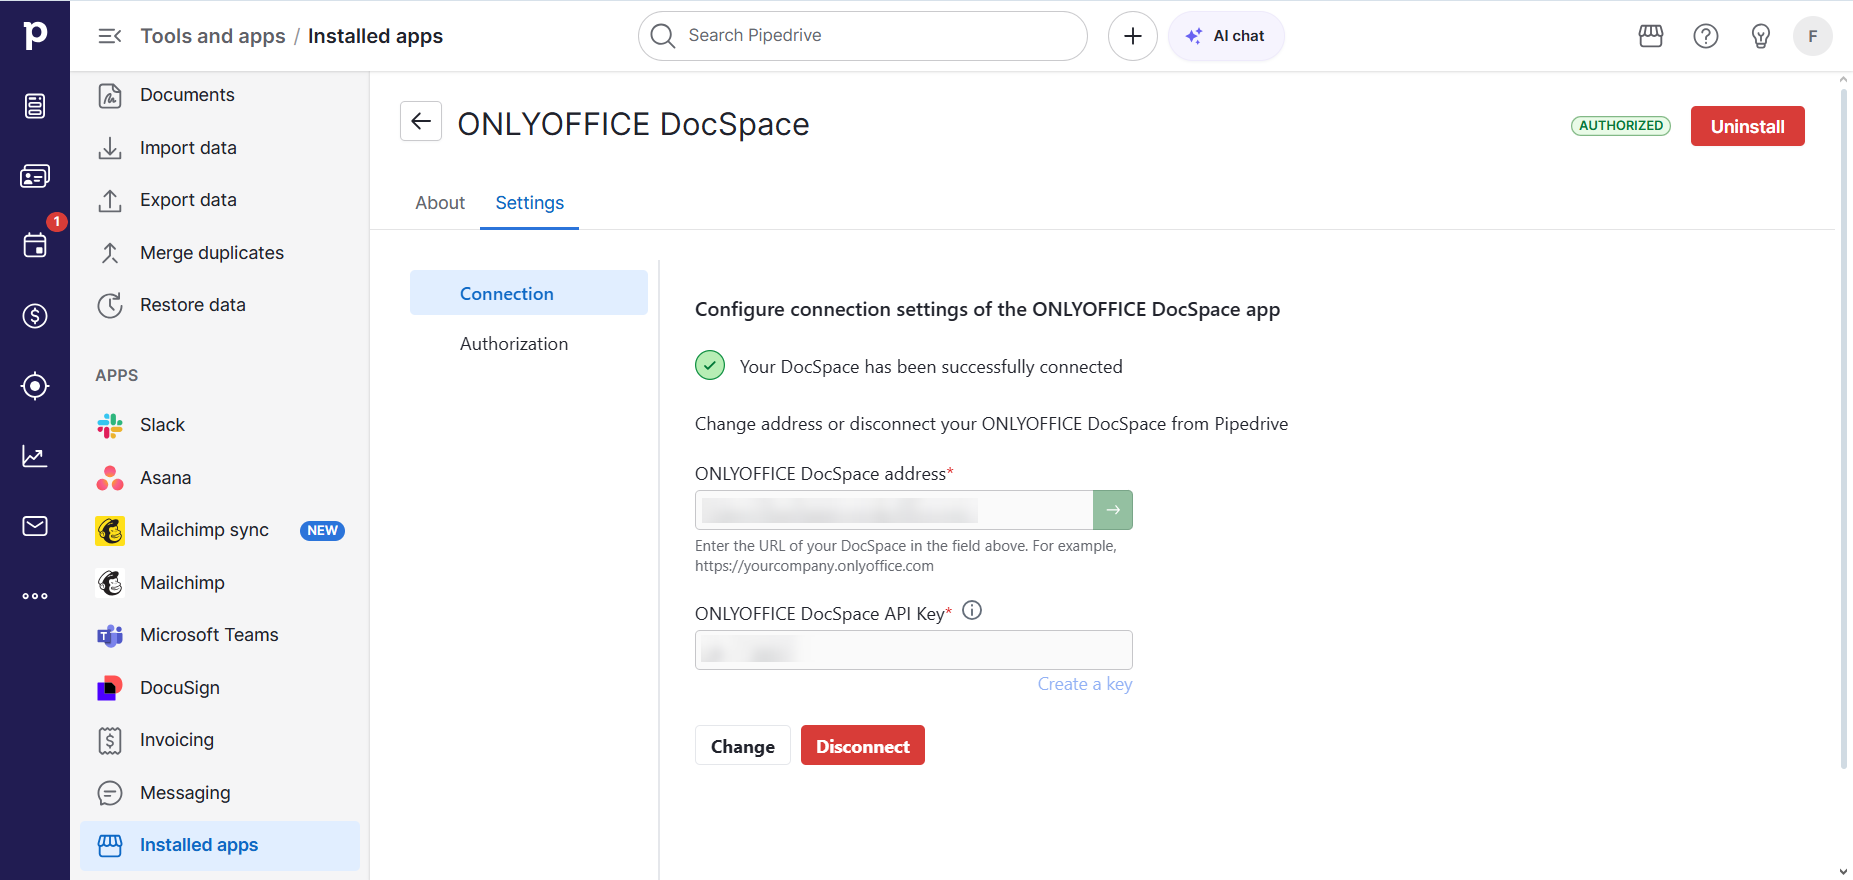Image resolution: width=1853 pixels, height=880 pixels.
Task: Click the DocSpace API Key input field
Action: pyautogui.click(x=914, y=650)
